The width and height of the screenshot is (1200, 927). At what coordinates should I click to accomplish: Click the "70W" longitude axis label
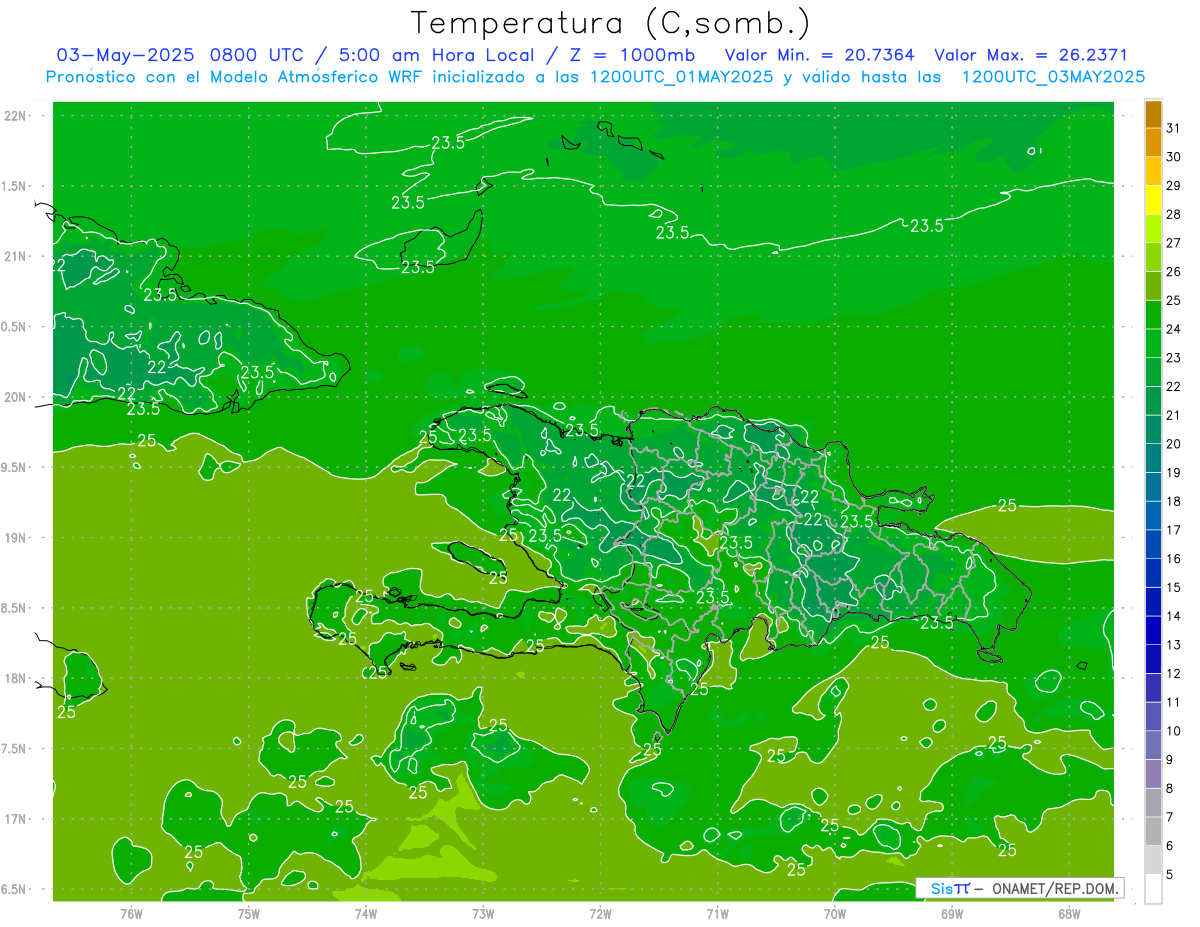835,914
